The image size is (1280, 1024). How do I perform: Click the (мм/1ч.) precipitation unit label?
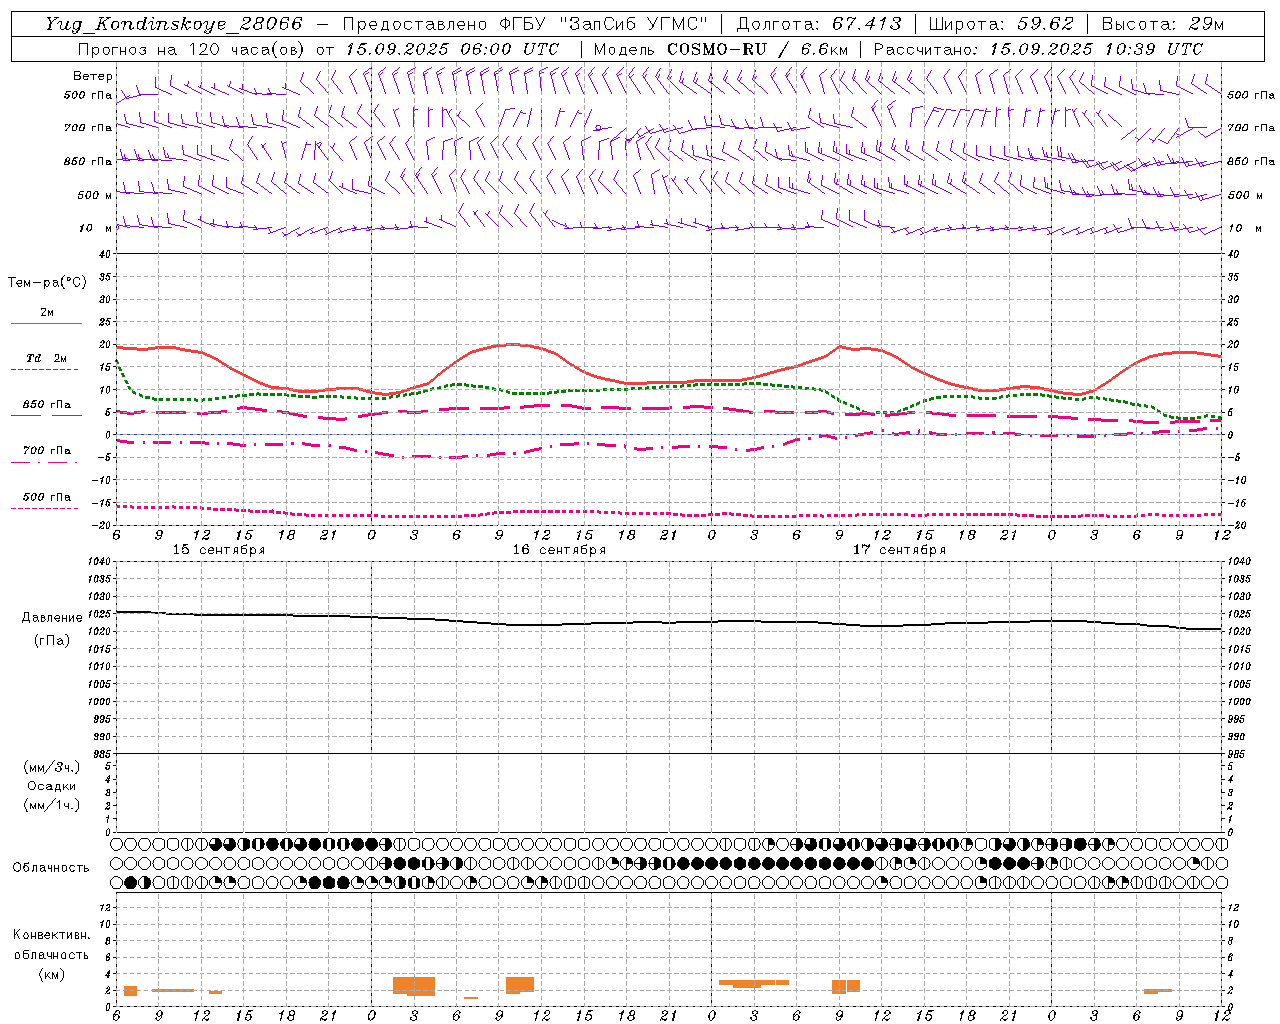click(x=51, y=805)
